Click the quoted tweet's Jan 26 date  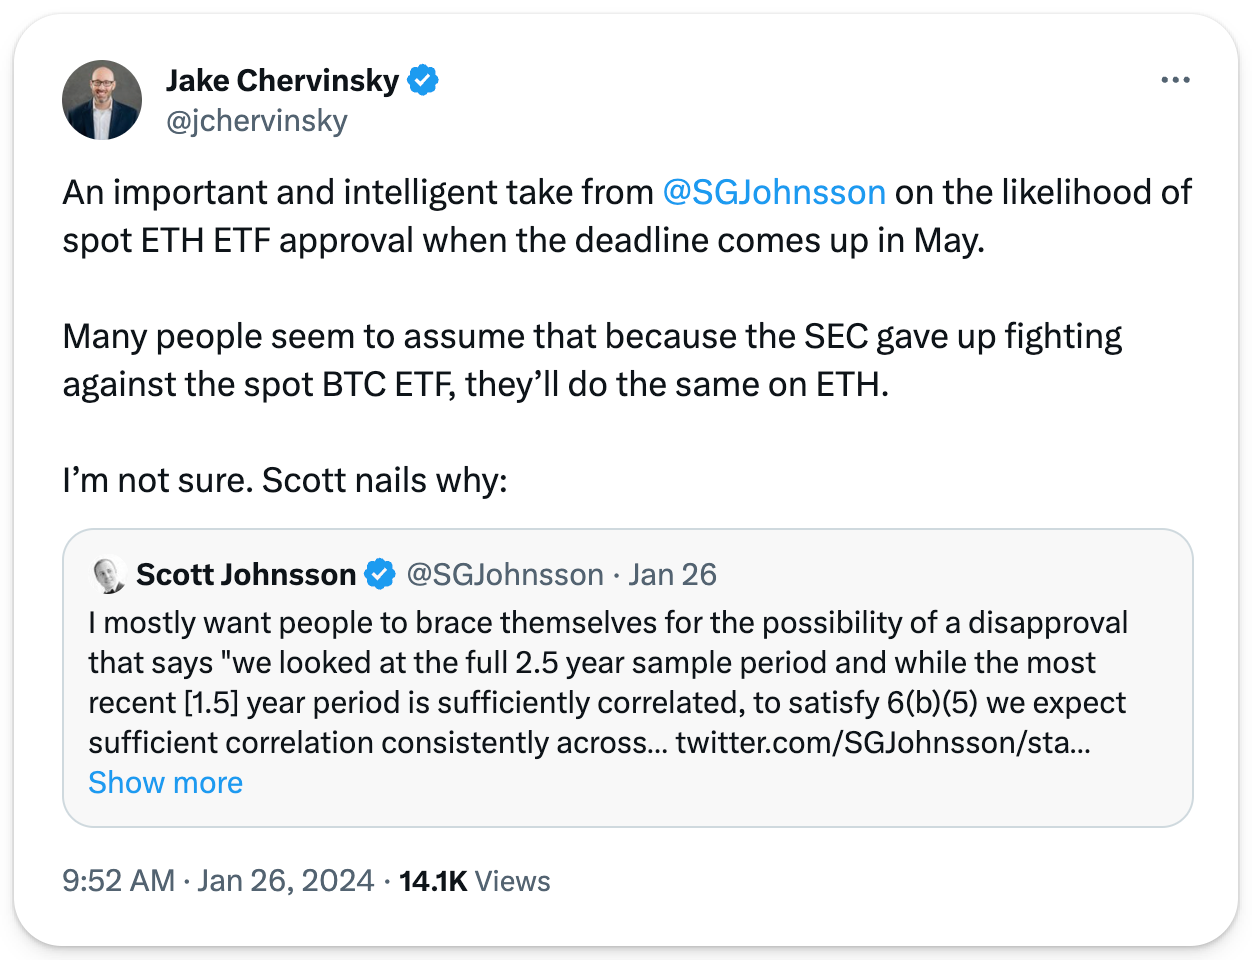point(672,575)
